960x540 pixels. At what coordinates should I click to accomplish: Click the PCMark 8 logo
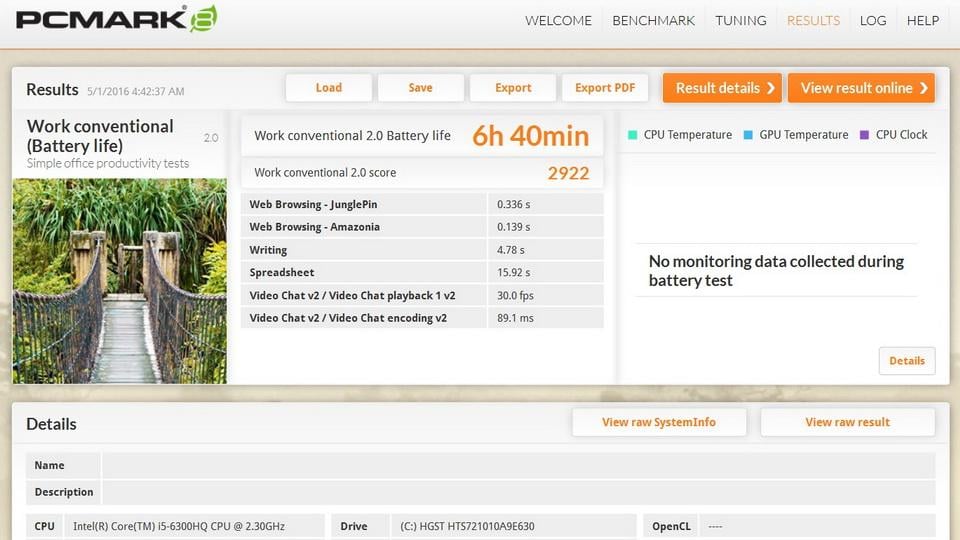click(x=116, y=19)
